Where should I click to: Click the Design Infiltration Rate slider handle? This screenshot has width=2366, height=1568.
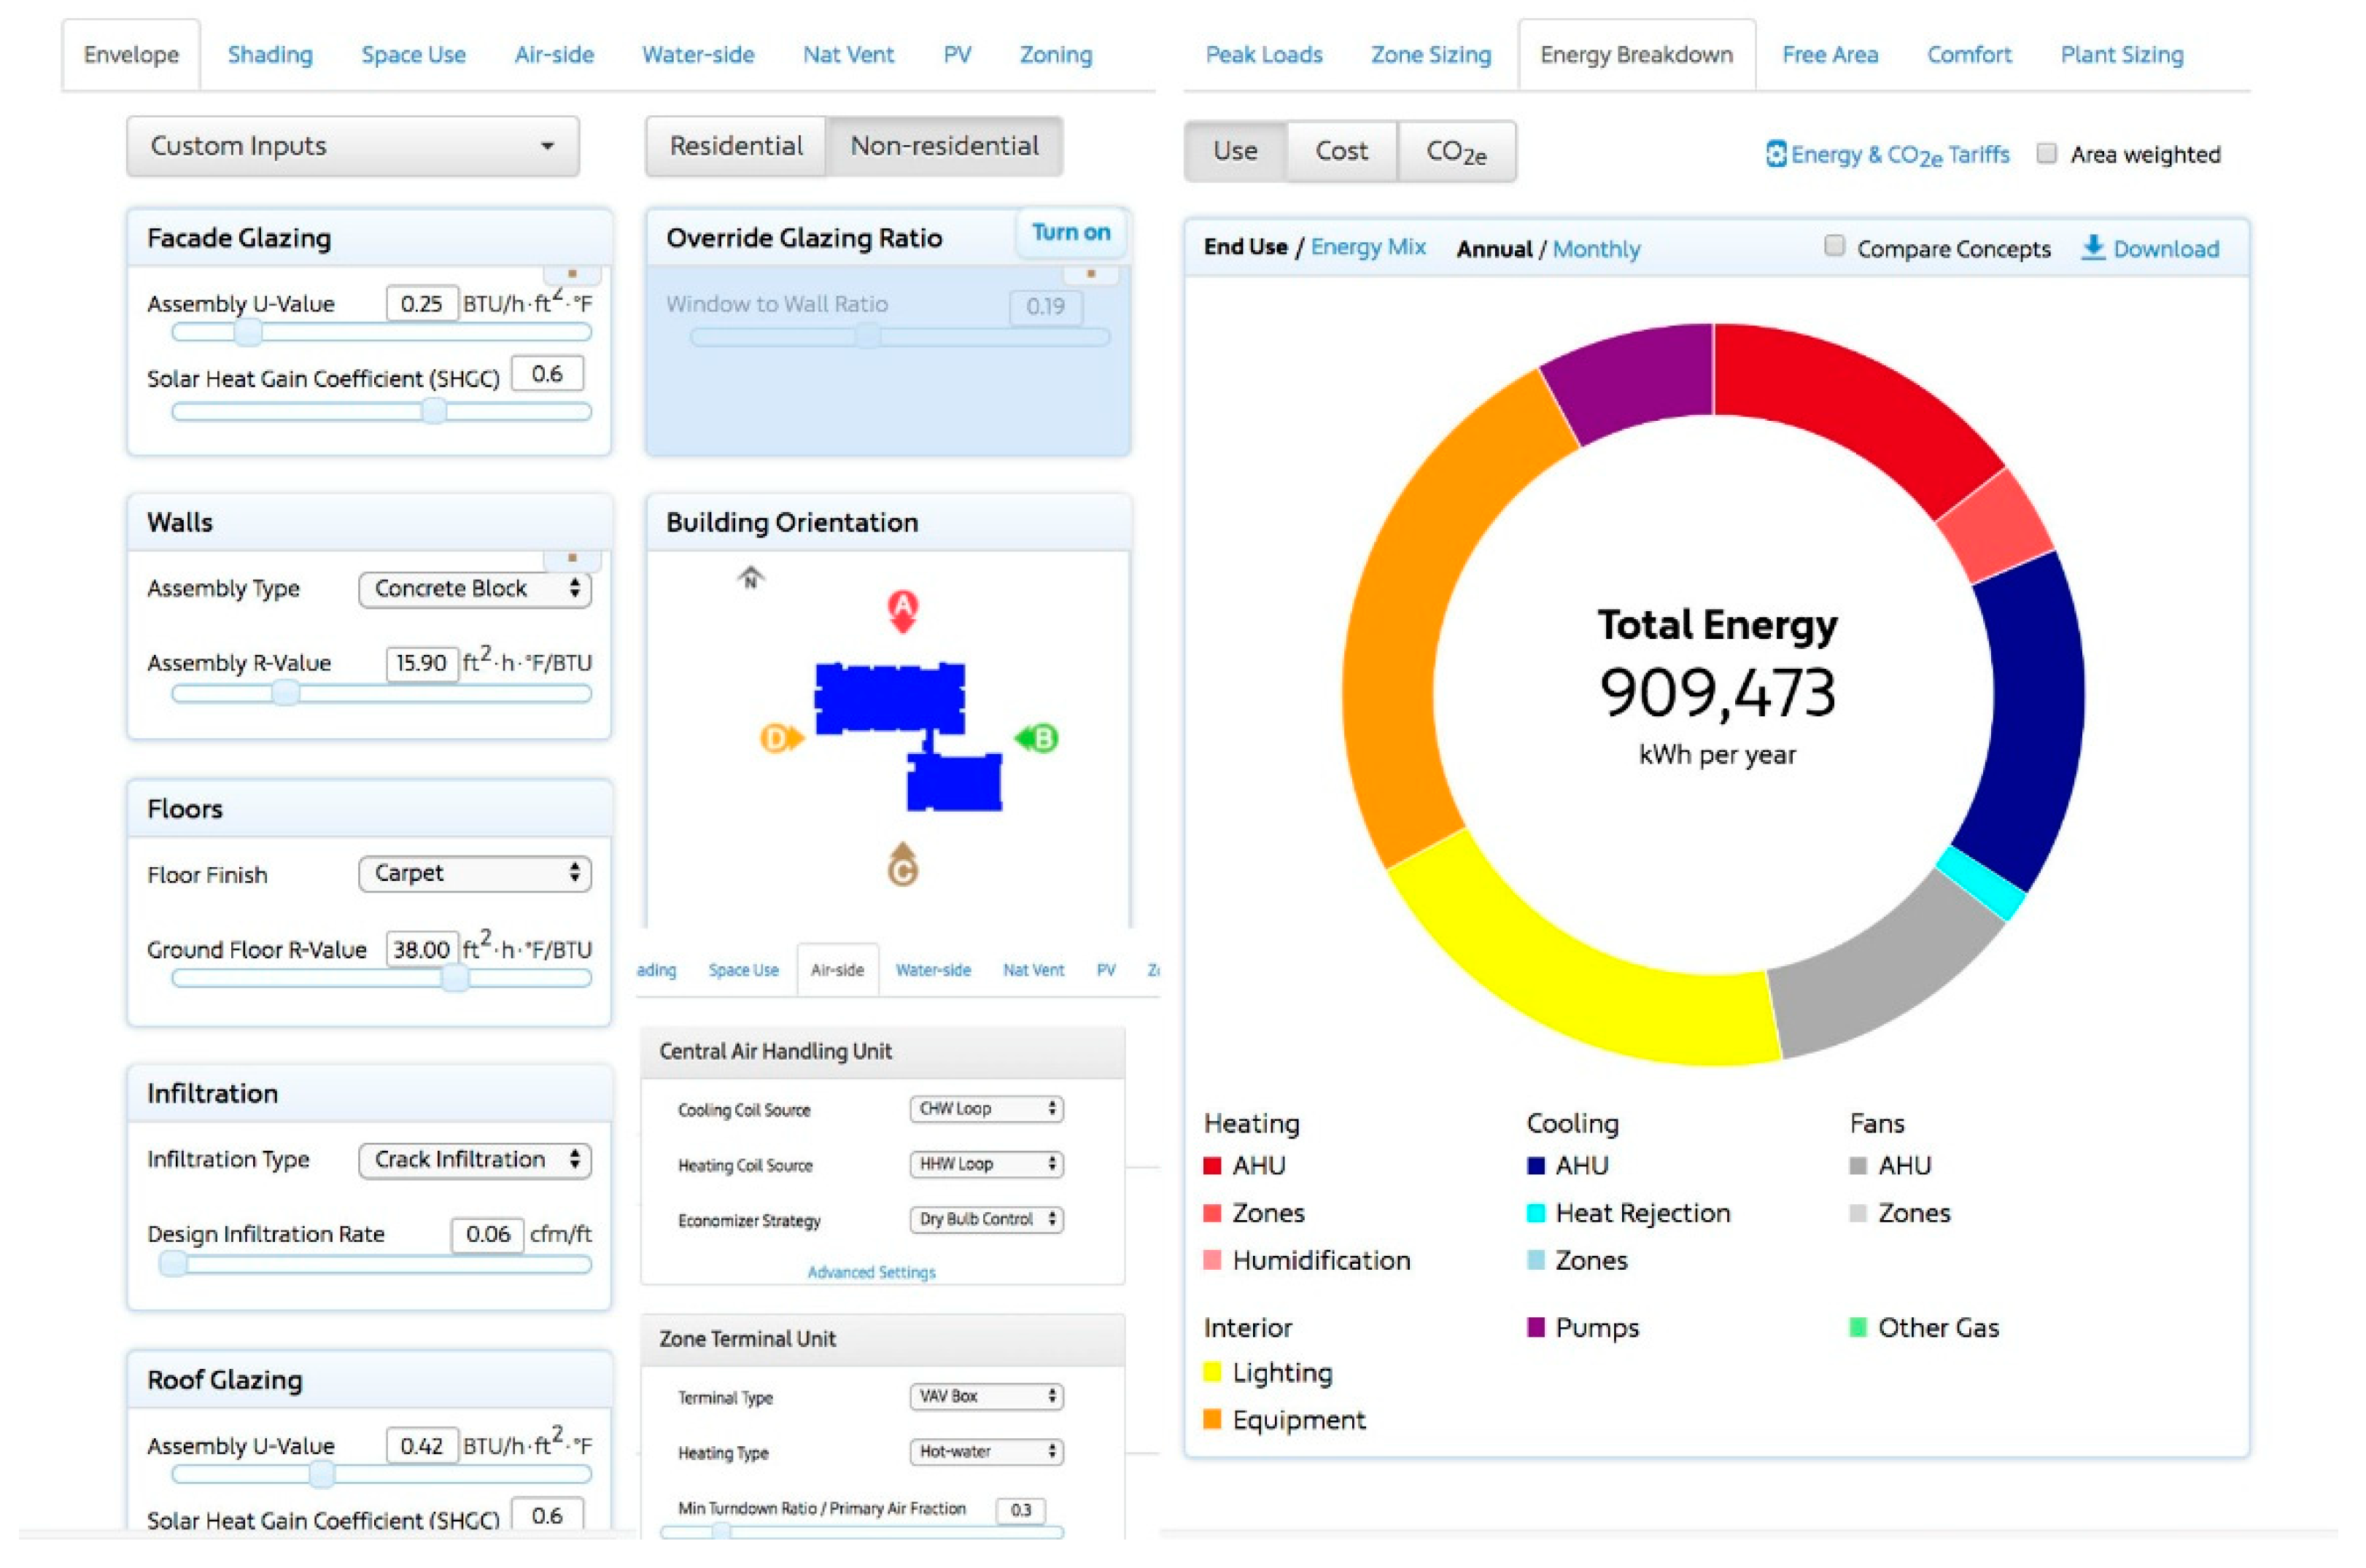tap(173, 1264)
